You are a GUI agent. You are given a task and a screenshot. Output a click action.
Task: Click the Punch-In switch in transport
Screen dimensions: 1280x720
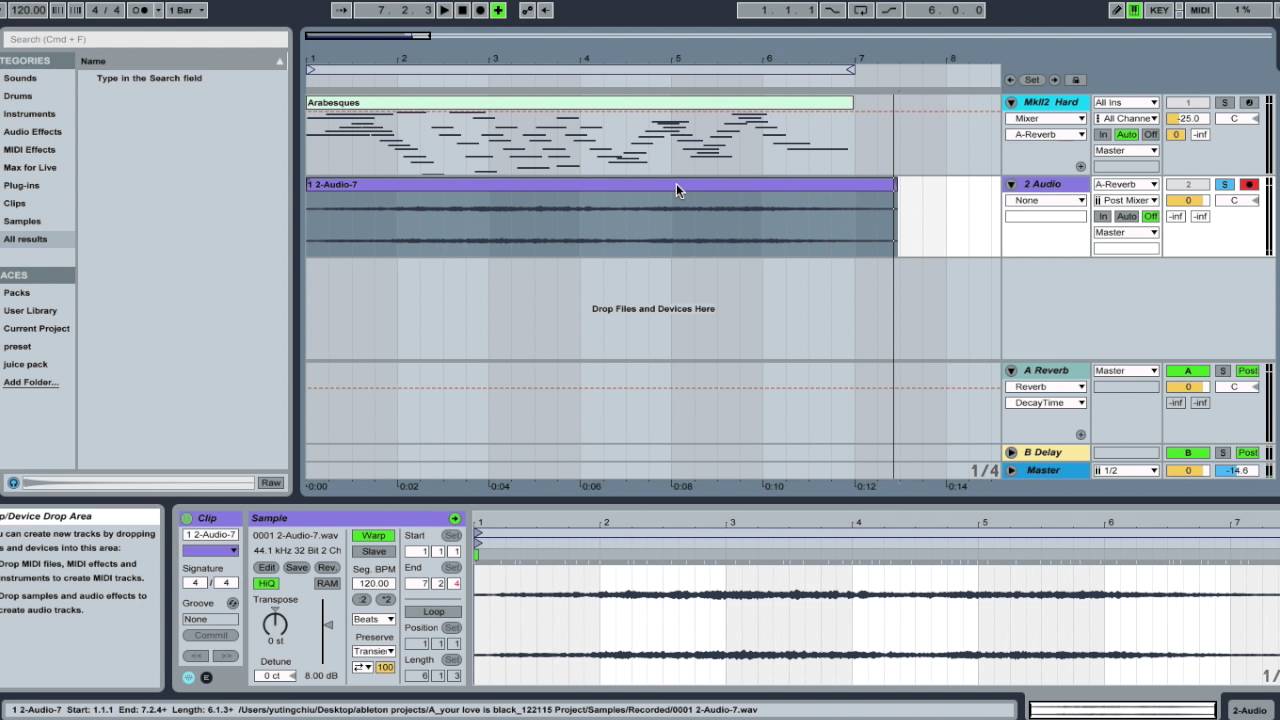(832, 10)
